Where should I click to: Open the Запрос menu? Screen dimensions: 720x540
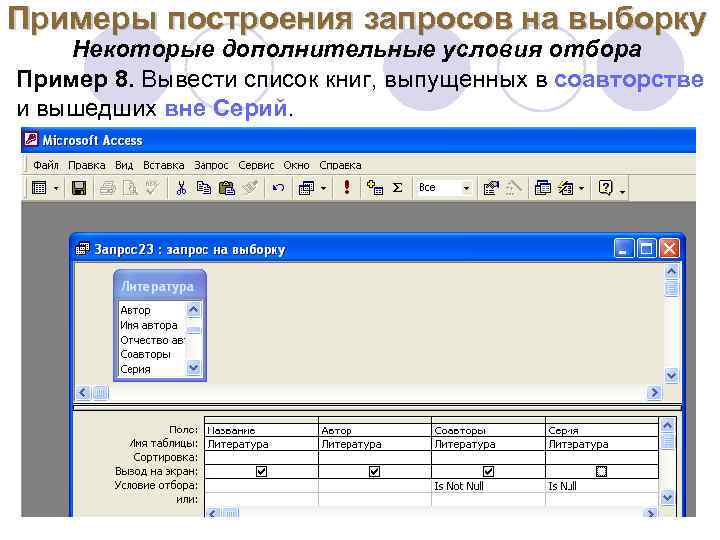[211, 165]
